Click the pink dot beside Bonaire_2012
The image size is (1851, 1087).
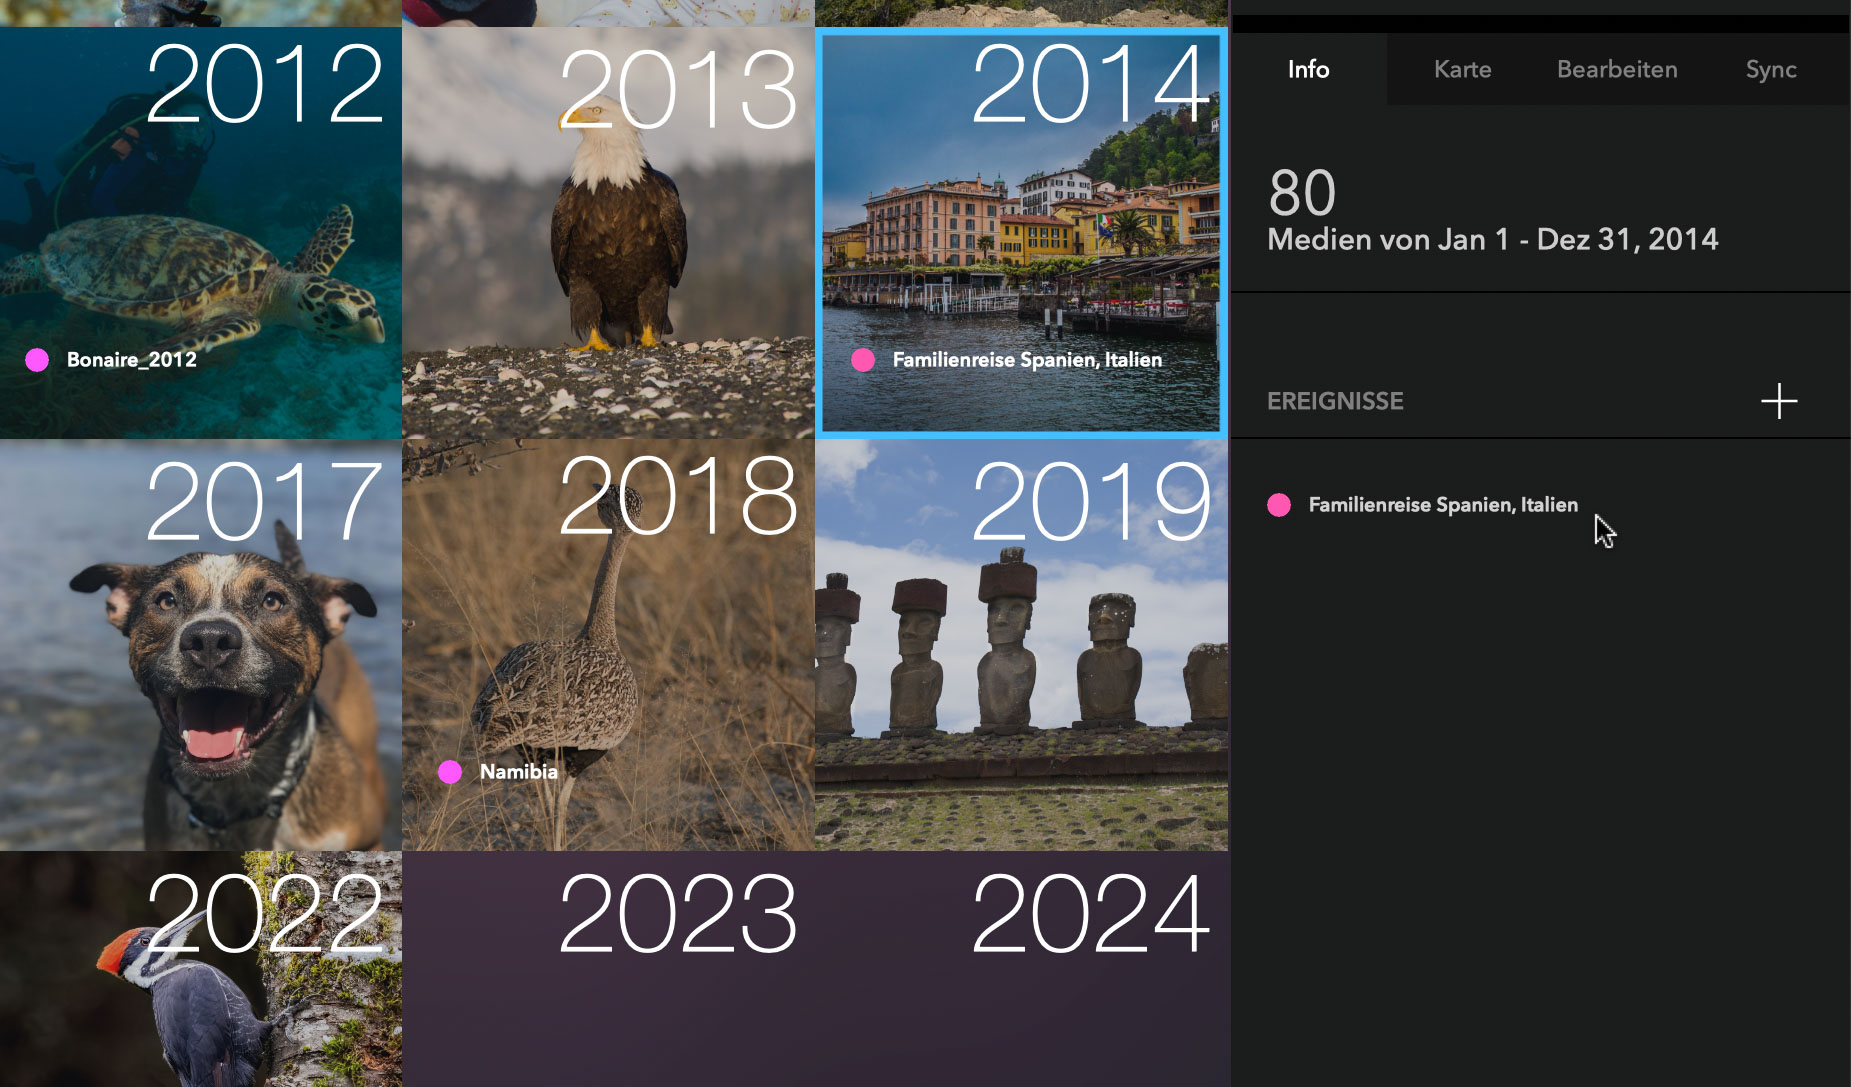point(37,360)
